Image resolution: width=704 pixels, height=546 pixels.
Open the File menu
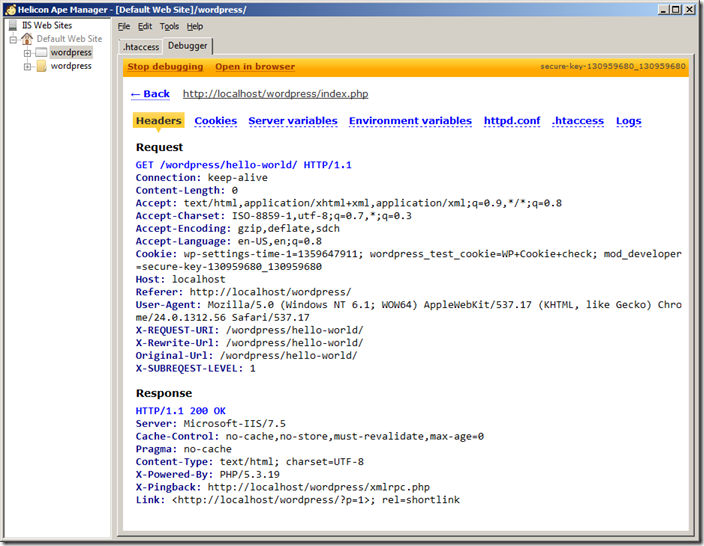coord(124,26)
